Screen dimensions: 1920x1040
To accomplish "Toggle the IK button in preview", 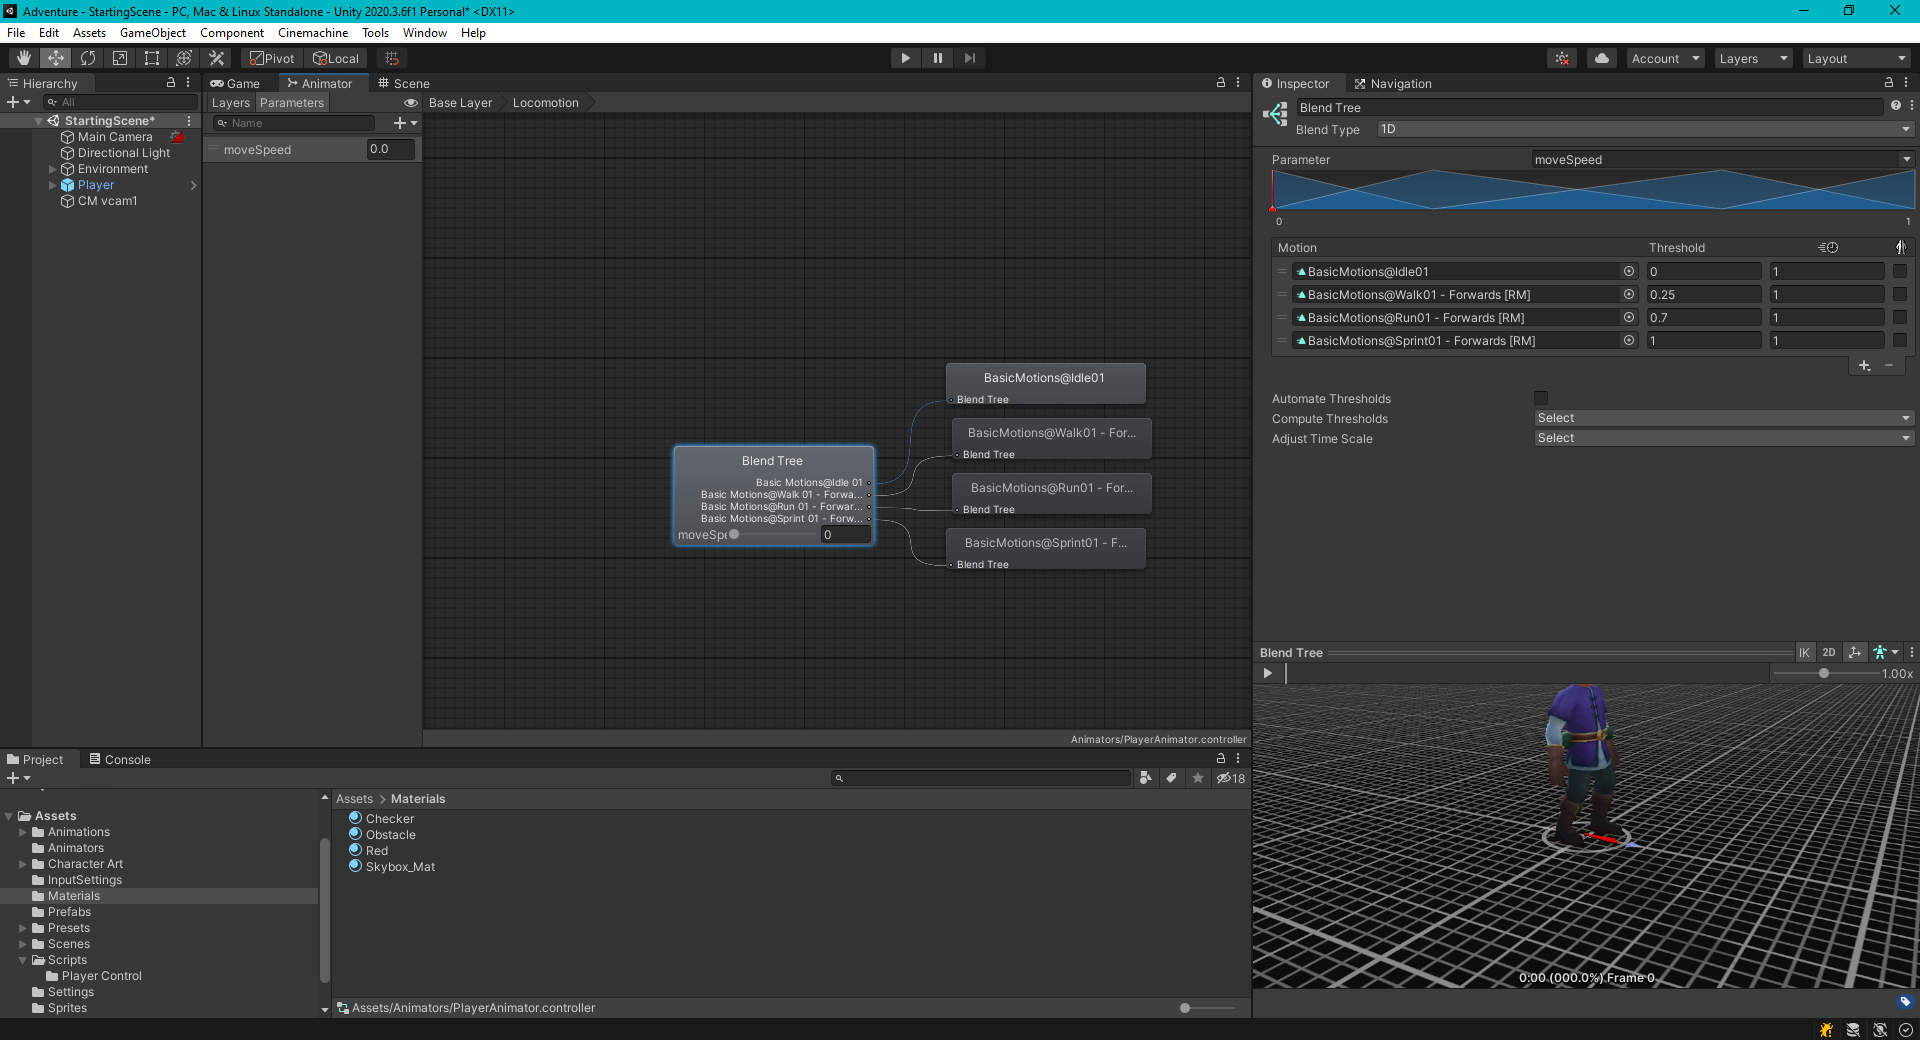I will point(1804,653).
